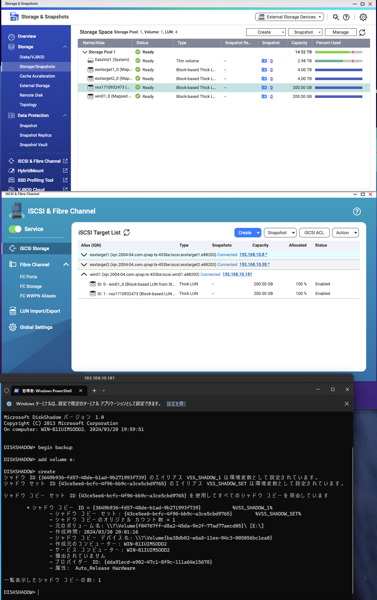Viewport: 377px width, 600px height.
Task: Click the snapshot camera icon for esxtarget1_0
Action: coord(264,70)
